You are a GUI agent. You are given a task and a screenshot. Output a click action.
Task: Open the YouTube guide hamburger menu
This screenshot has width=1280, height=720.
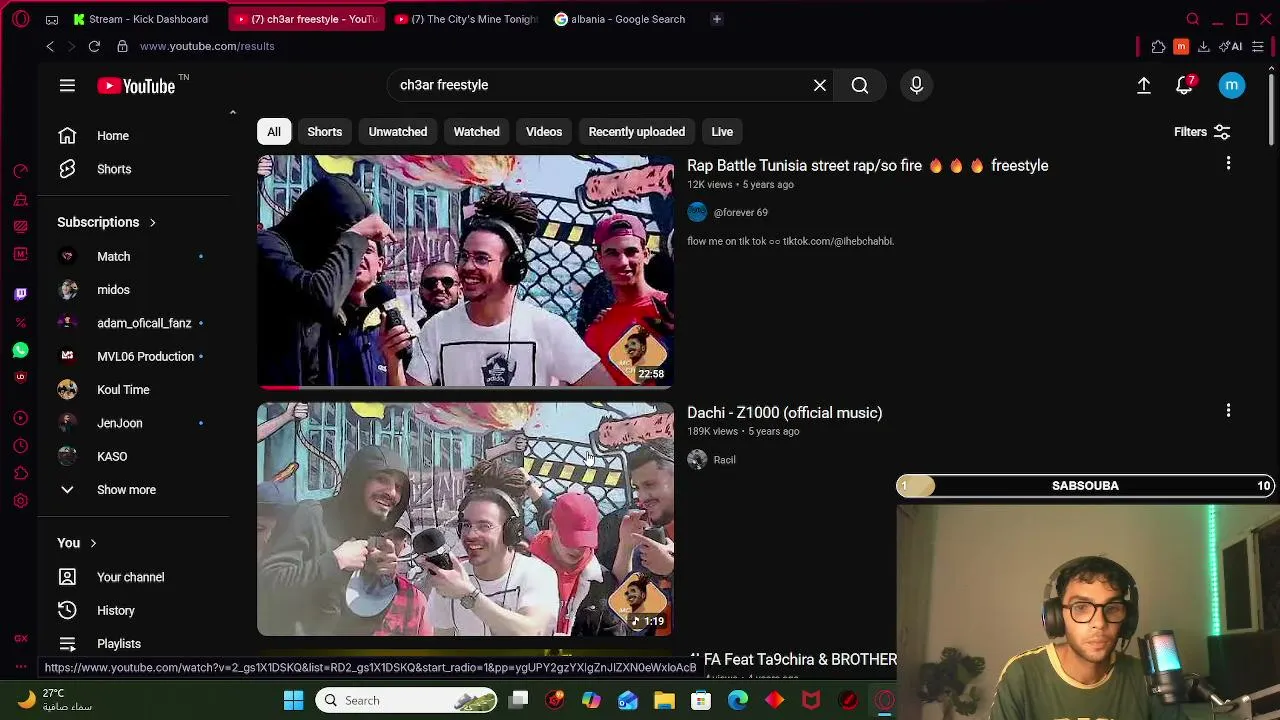(x=67, y=86)
